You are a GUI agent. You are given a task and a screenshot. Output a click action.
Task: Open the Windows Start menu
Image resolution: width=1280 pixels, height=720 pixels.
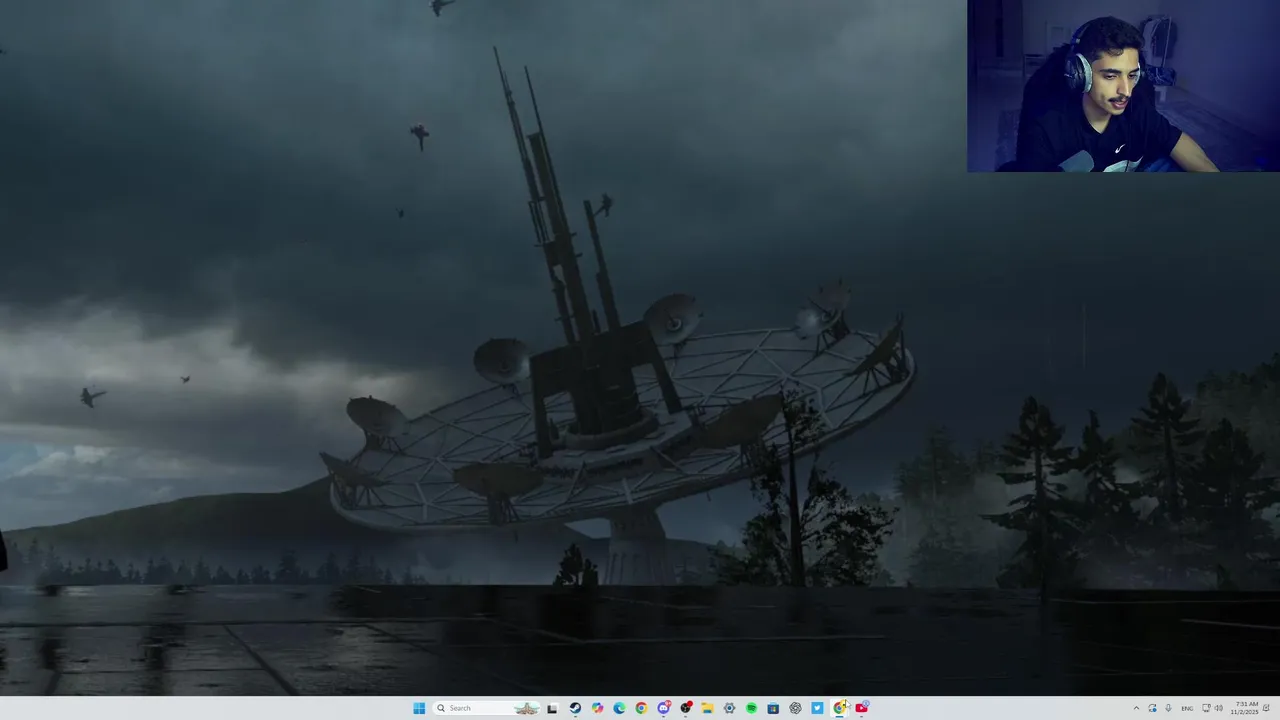point(419,708)
